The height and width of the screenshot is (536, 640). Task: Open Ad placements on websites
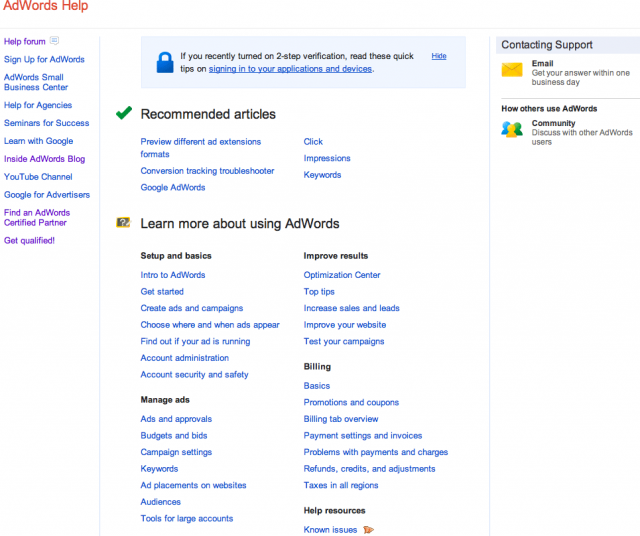193,485
